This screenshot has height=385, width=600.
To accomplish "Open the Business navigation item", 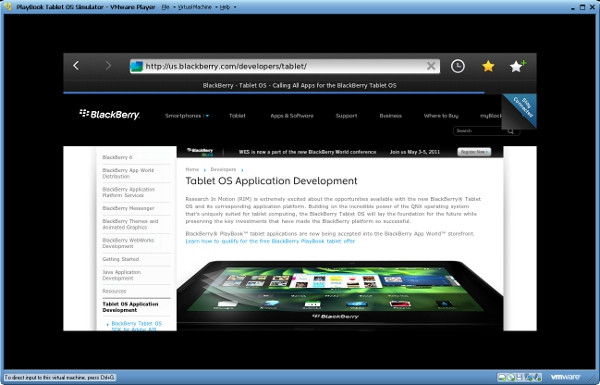I will tap(390, 116).
